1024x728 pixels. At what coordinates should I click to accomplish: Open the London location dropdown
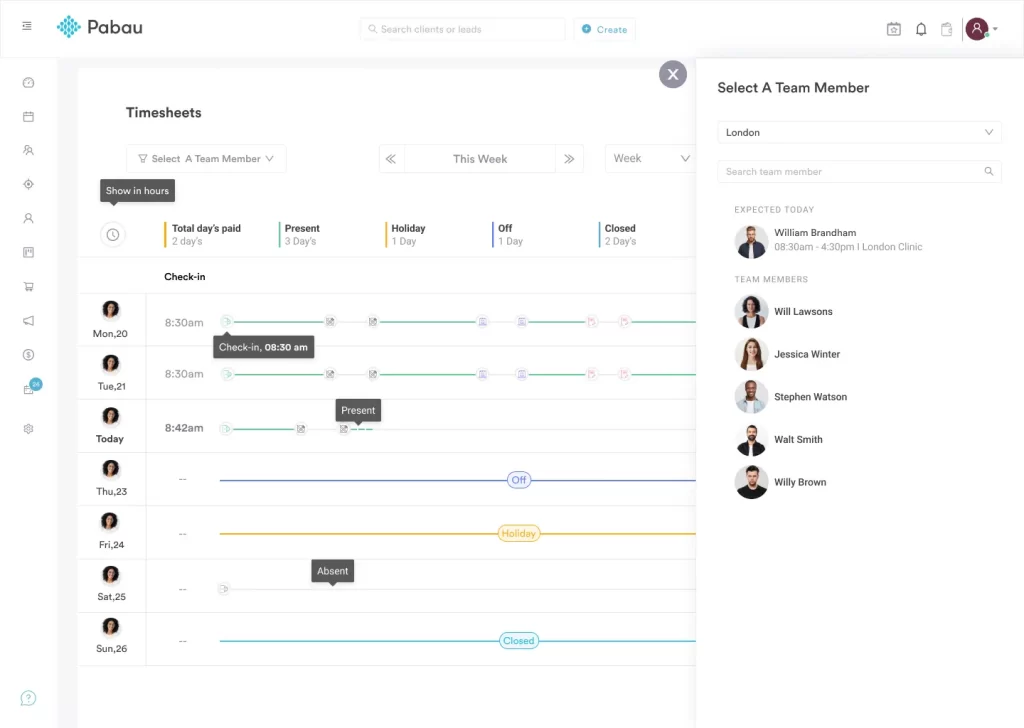tap(859, 131)
